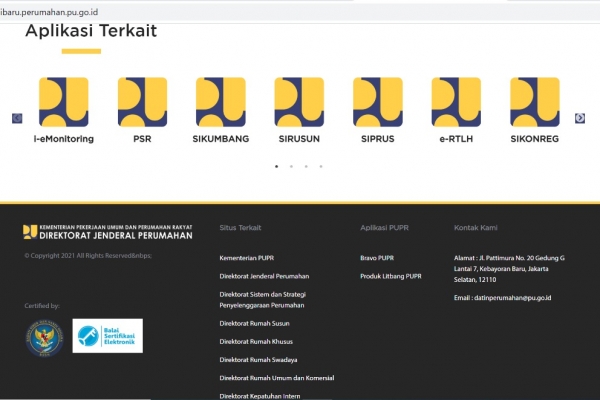
Task: Select the SIRUSUN application icon
Action: click(x=299, y=102)
